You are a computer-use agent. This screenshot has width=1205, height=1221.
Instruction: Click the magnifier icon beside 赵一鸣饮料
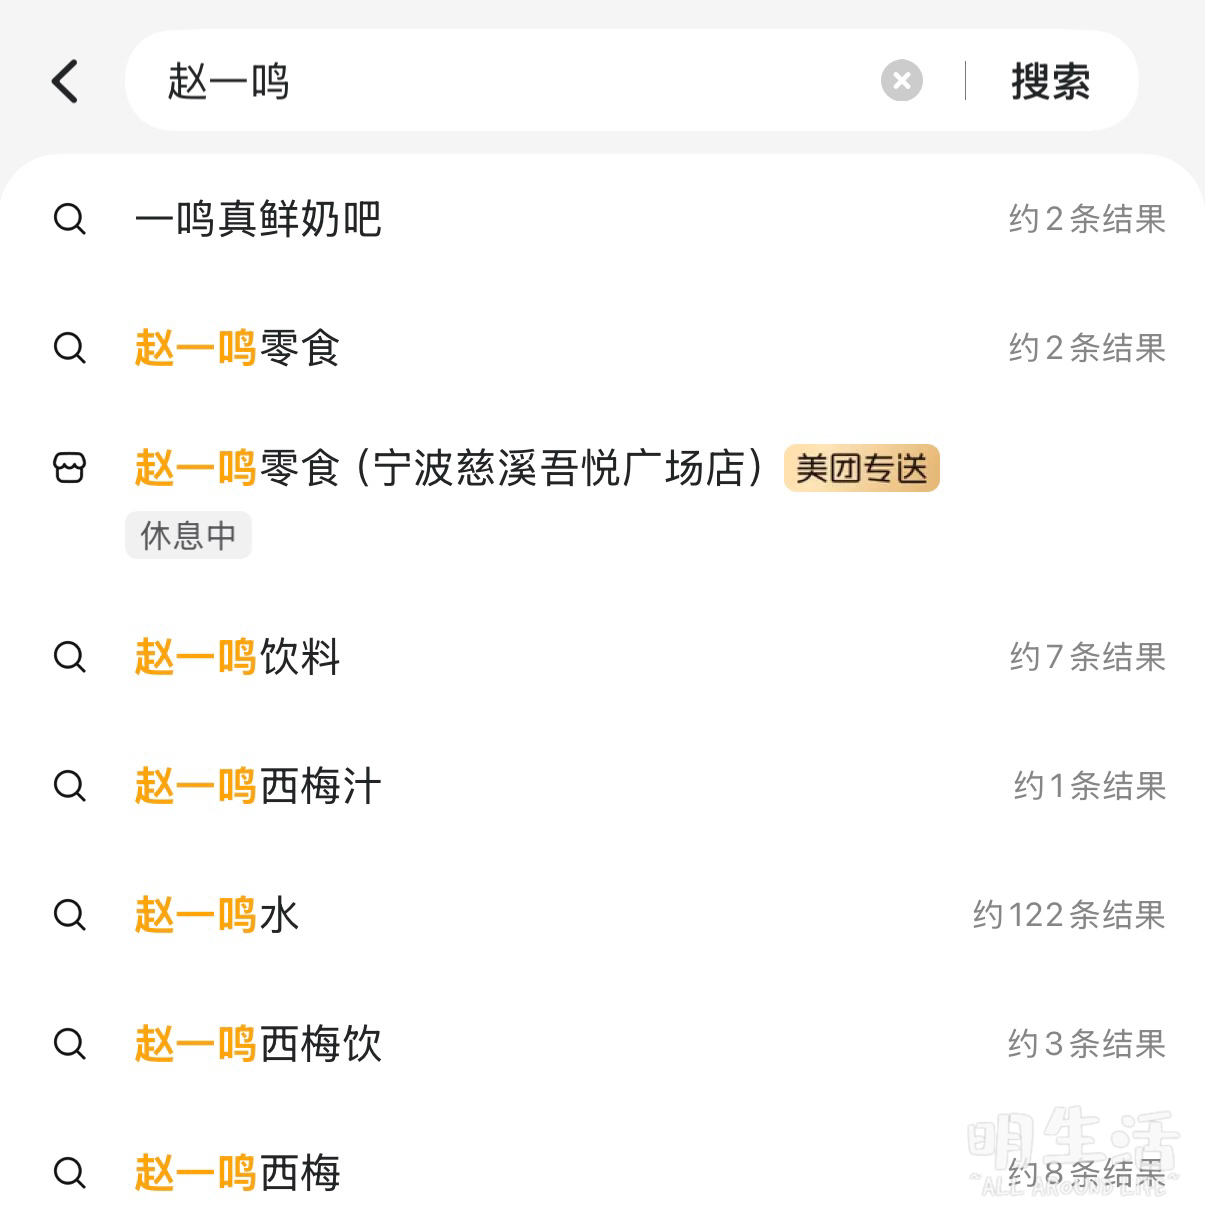[69, 657]
